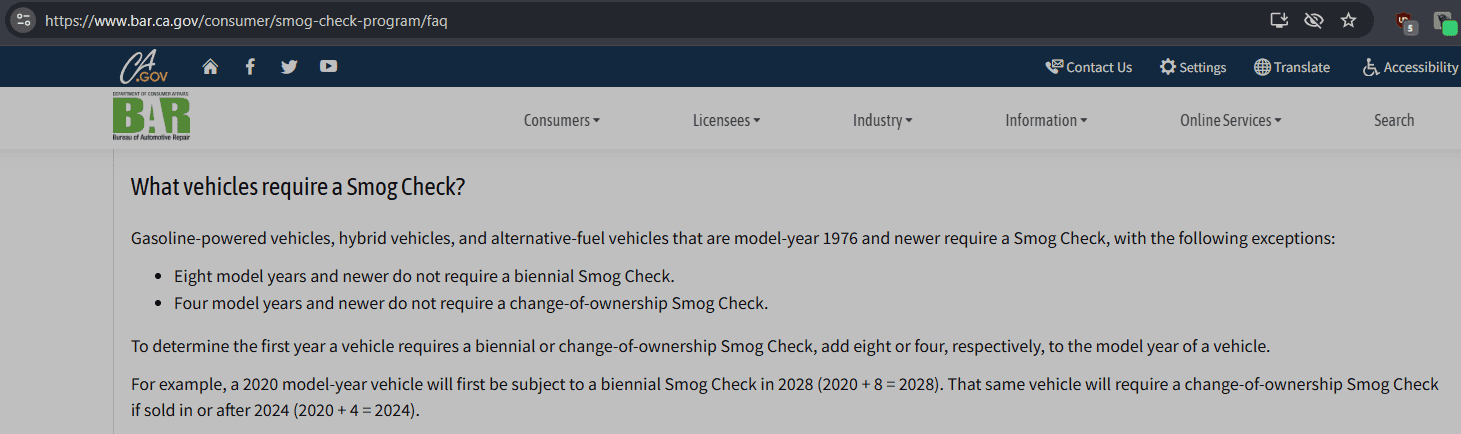Open the Information menu
Screen dimensions: 1461x434
click(1045, 120)
